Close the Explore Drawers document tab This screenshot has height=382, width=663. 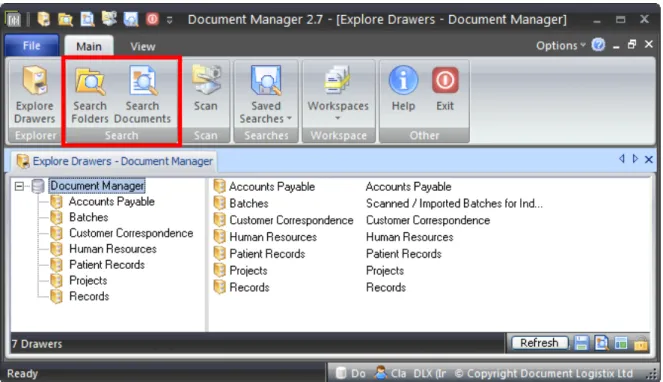(649, 159)
